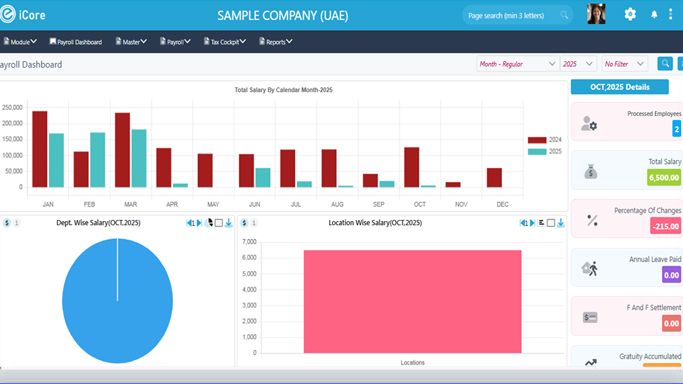Download the Dept. Wise Salary chart
This screenshot has height=384, width=683.
228,223
